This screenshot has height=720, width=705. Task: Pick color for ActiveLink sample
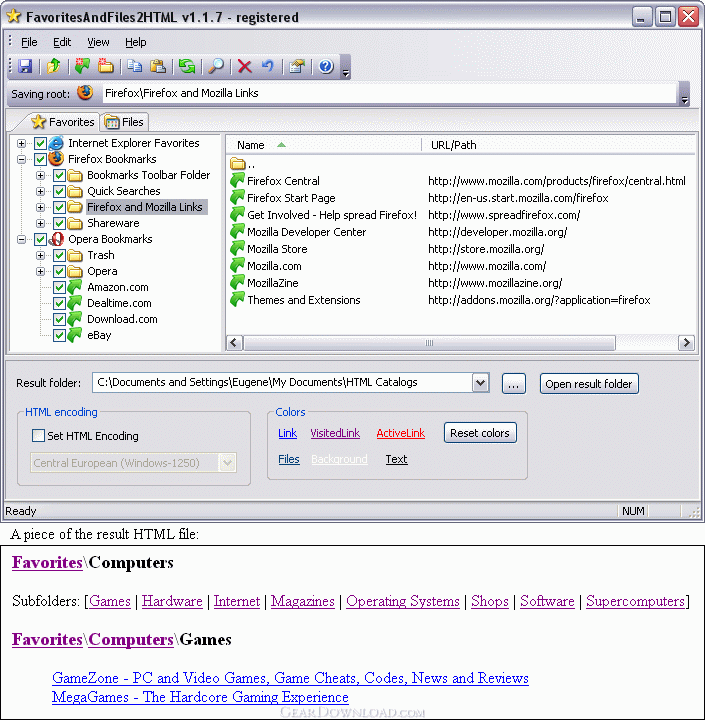(400, 433)
